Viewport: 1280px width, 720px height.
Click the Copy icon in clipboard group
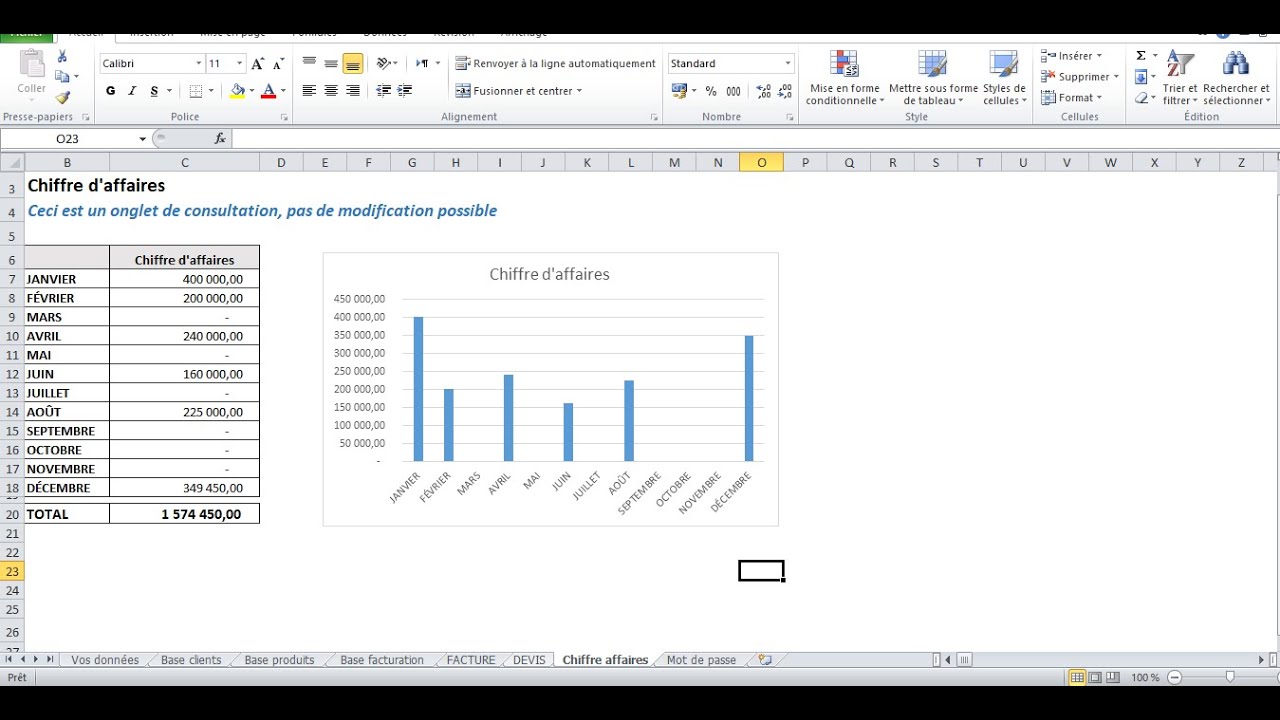[x=62, y=77]
